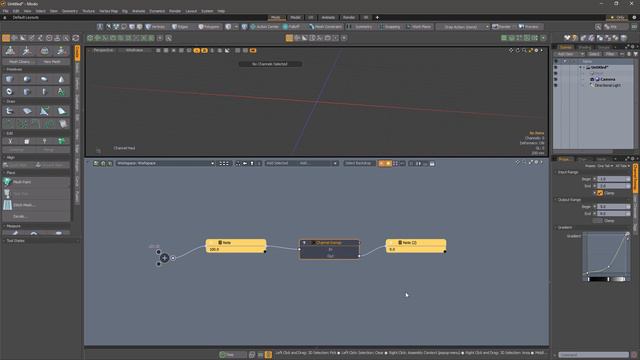Select the Sphere primitive tool
640x360 pixels.
(27, 79)
